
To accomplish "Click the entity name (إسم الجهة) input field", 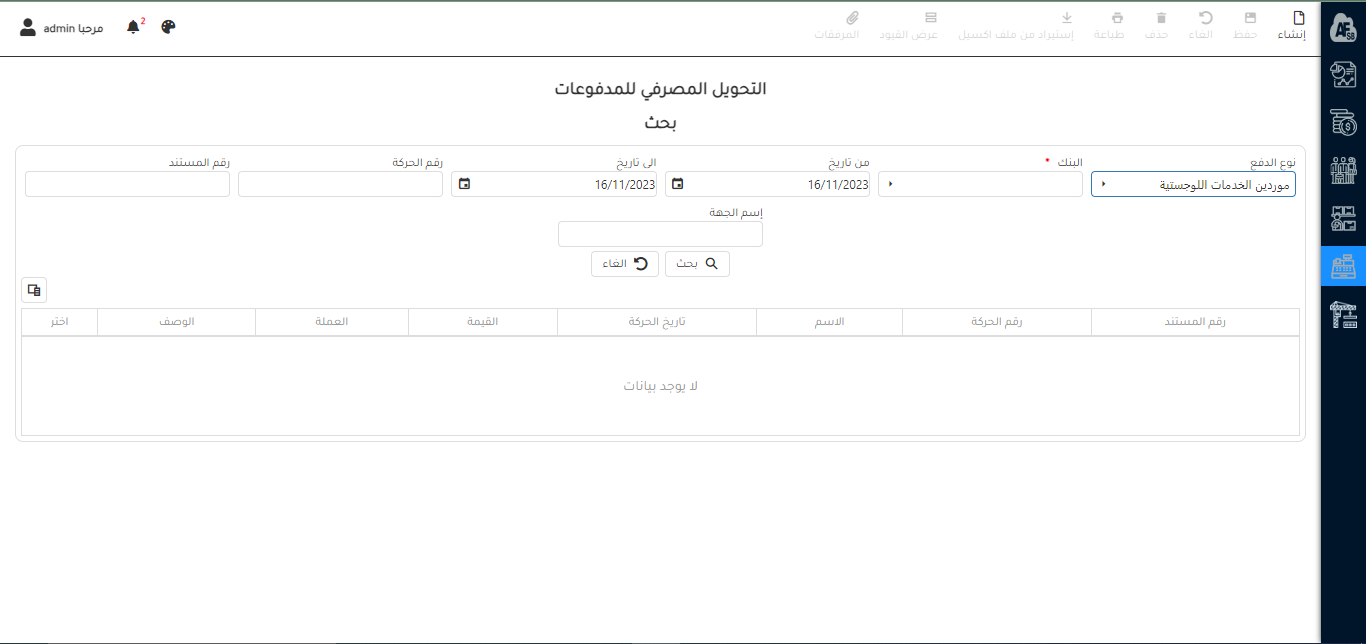I will click(660, 234).
